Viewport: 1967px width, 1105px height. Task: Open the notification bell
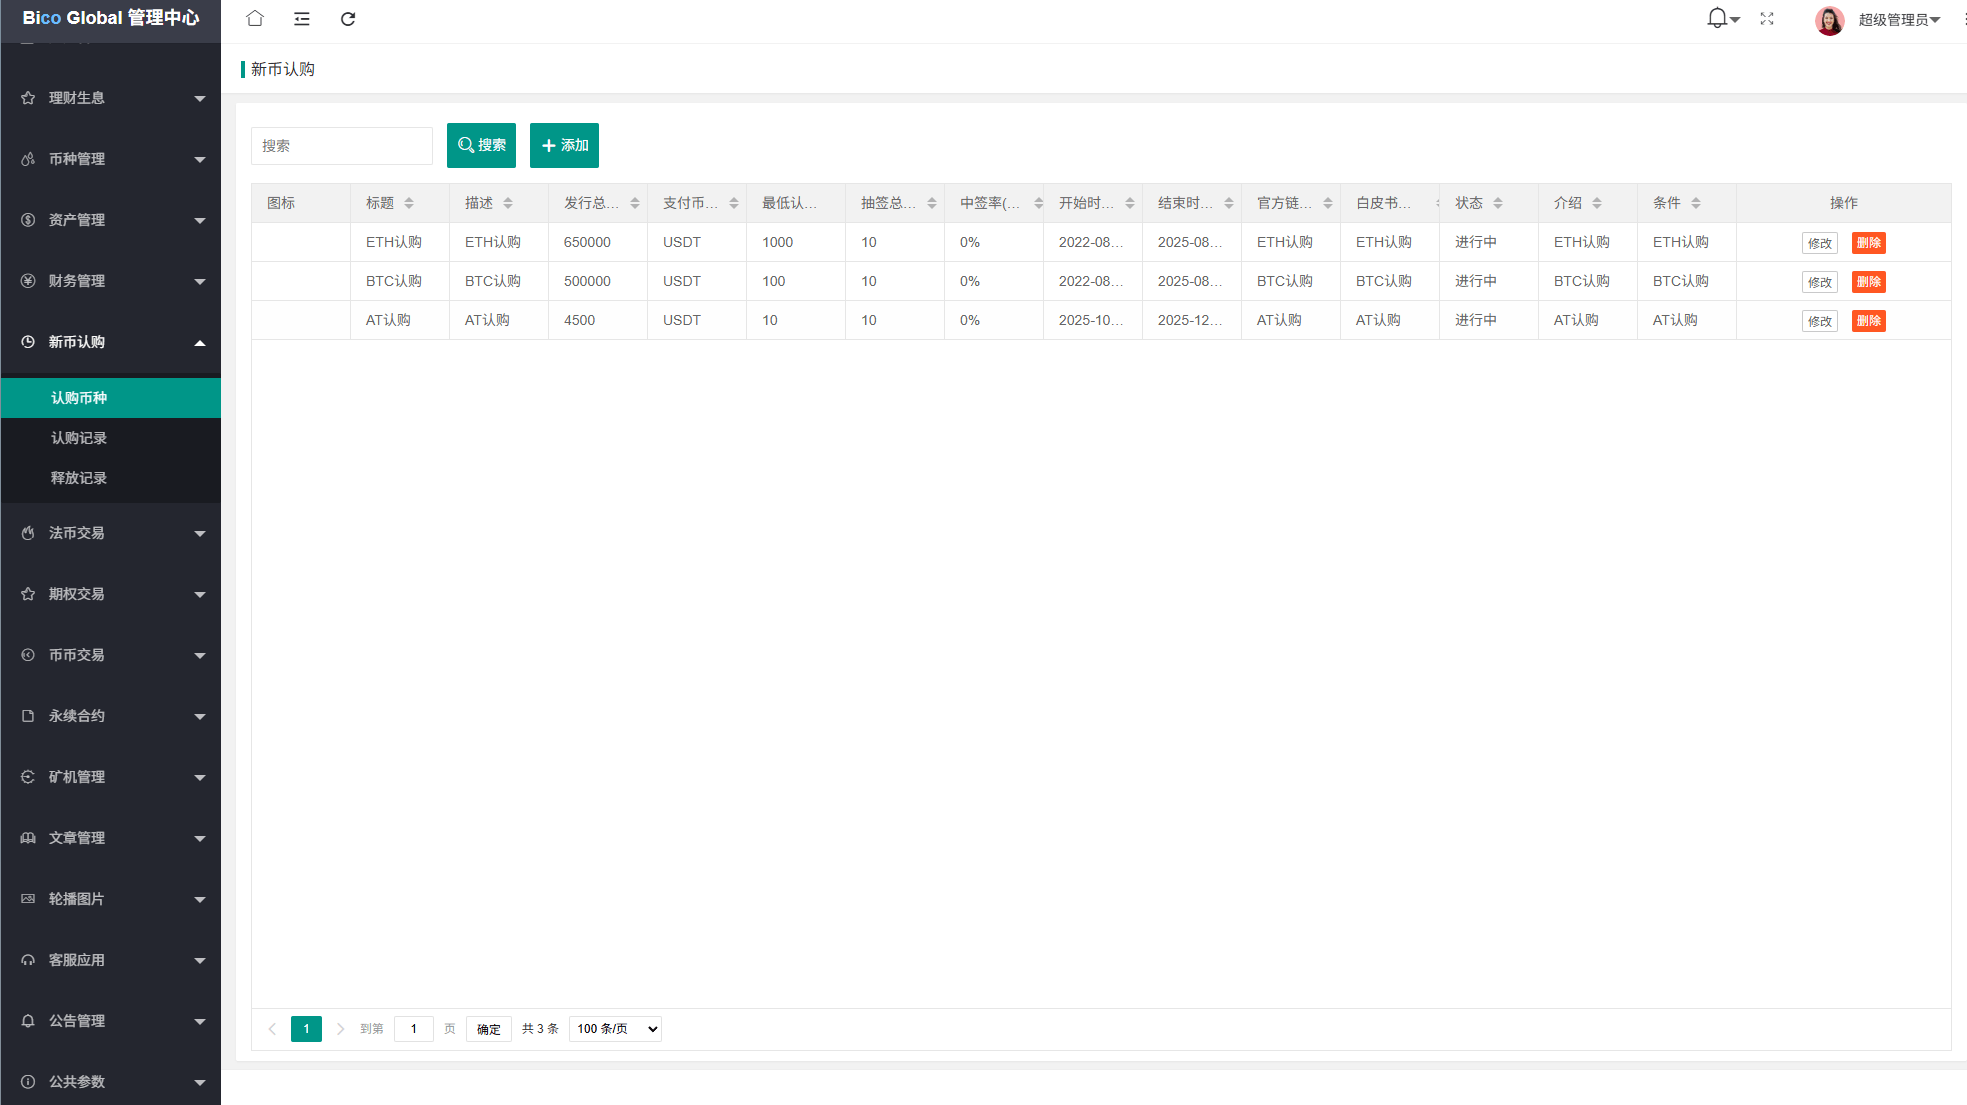[x=1718, y=18]
